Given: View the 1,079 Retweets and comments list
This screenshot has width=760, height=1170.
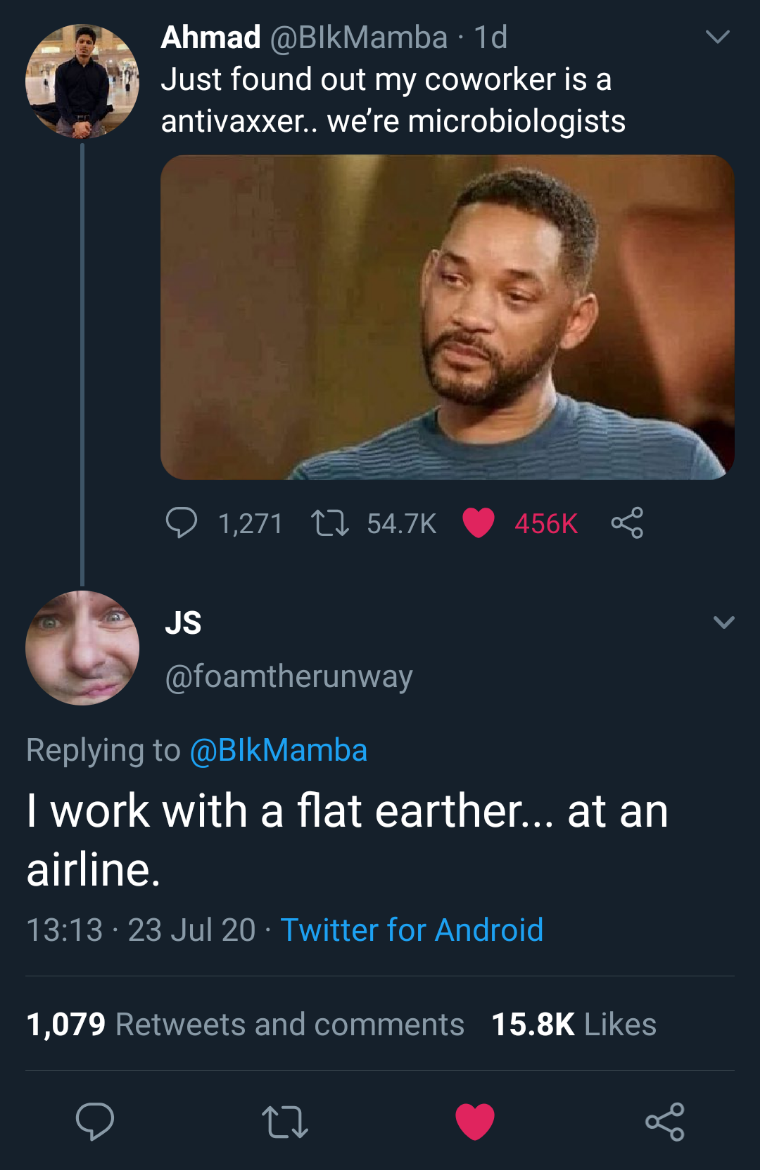Looking at the screenshot, I should click(245, 1024).
